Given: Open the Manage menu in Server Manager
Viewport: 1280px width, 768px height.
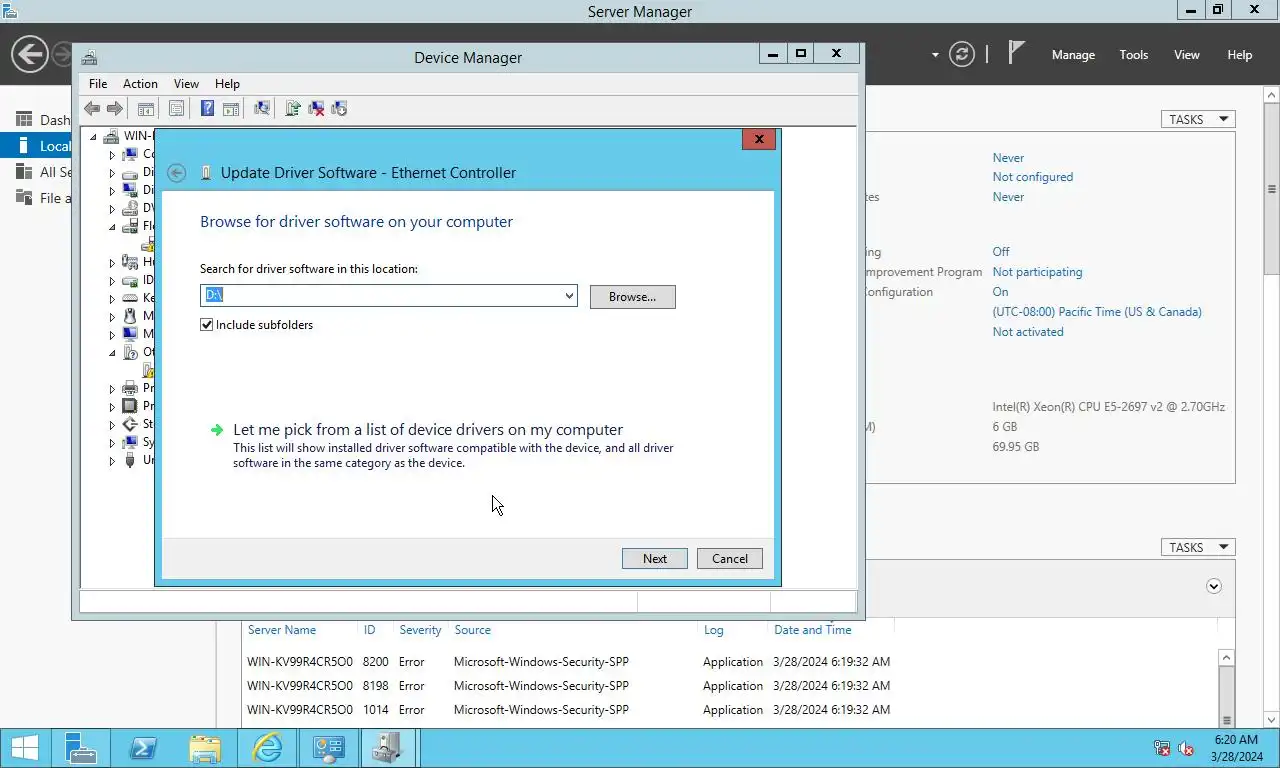Looking at the screenshot, I should click(x=1073, y=55).
